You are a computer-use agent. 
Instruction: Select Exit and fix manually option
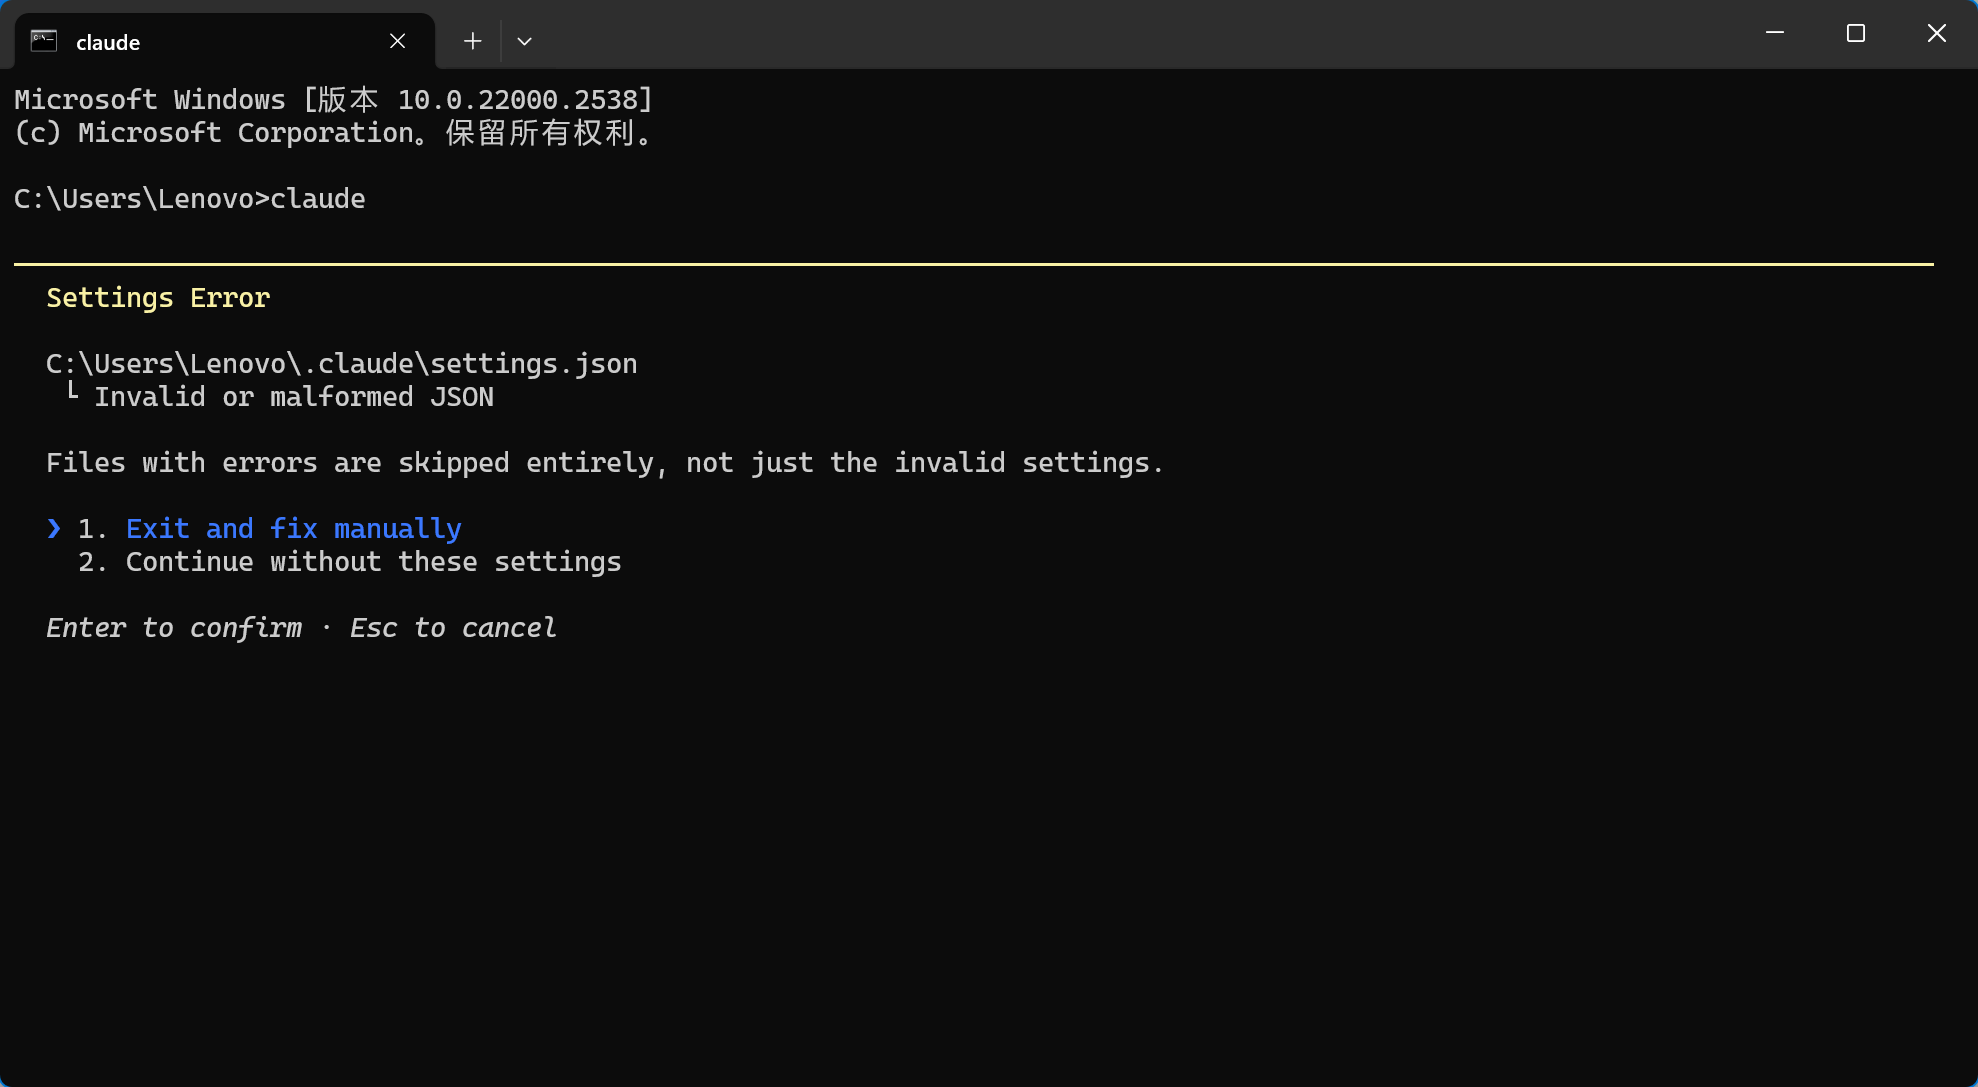294,528
